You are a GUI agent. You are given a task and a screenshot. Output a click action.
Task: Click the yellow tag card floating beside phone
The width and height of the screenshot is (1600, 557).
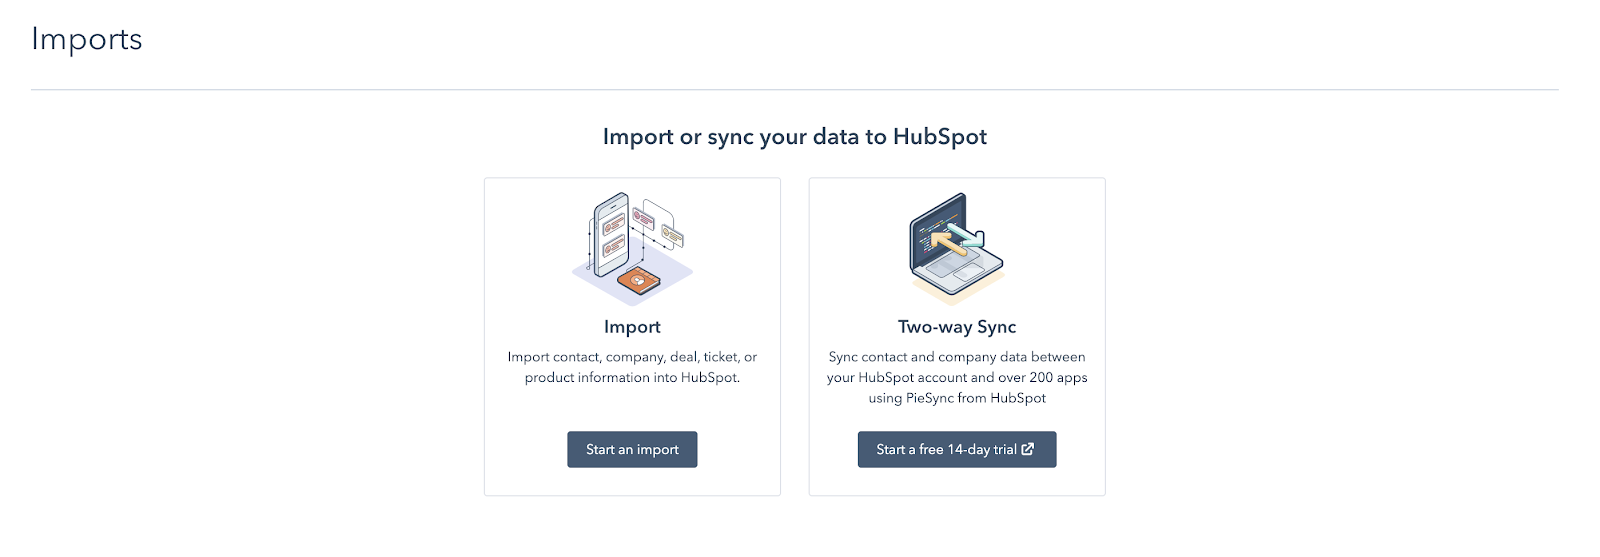(x=672, y=236)
